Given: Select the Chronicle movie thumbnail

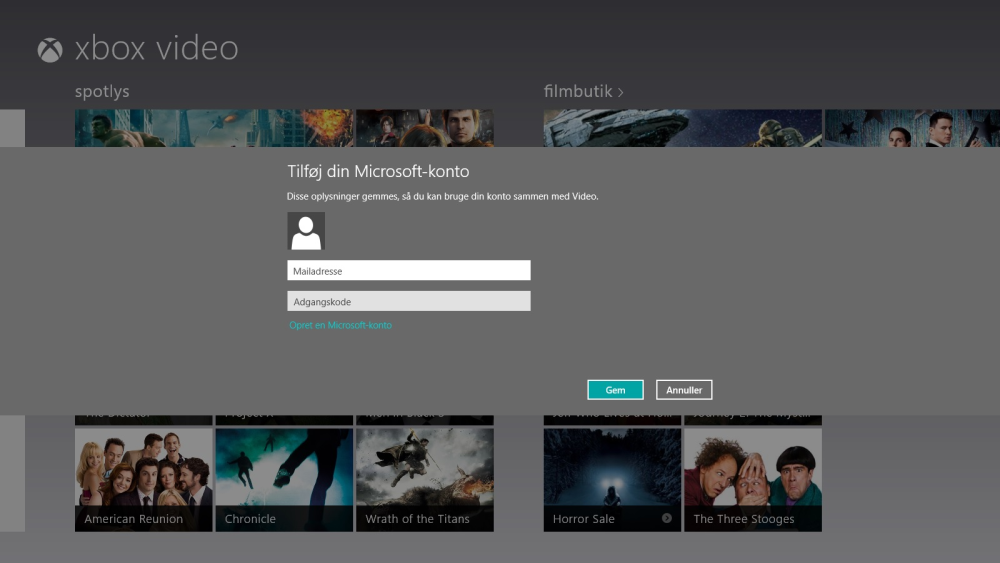Looking at the screenshot, I should pyautogui.click(x=284, y=479).
